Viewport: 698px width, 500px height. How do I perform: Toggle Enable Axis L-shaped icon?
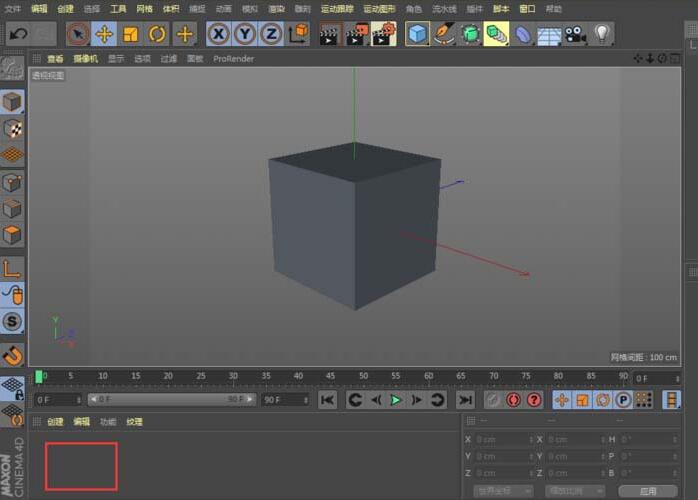(x=12, y=268)
